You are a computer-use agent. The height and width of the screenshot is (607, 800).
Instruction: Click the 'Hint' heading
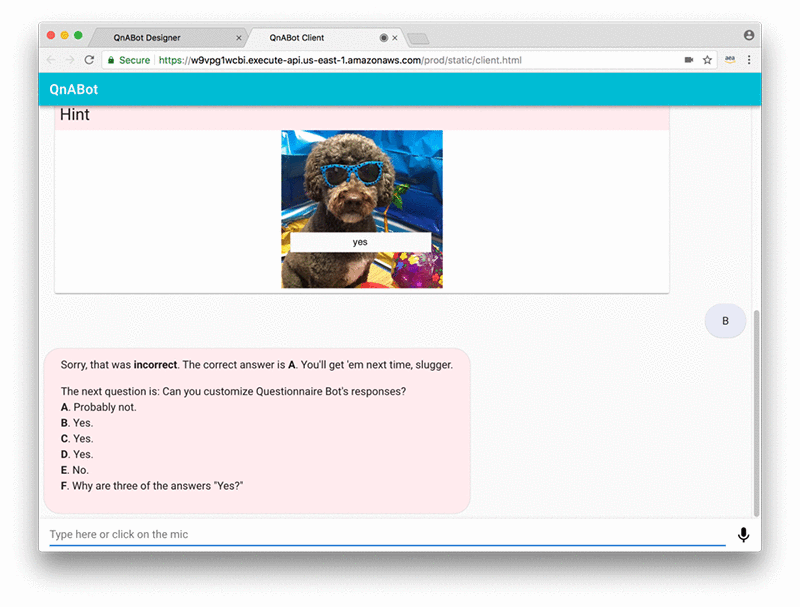click(x=74, y=115)
